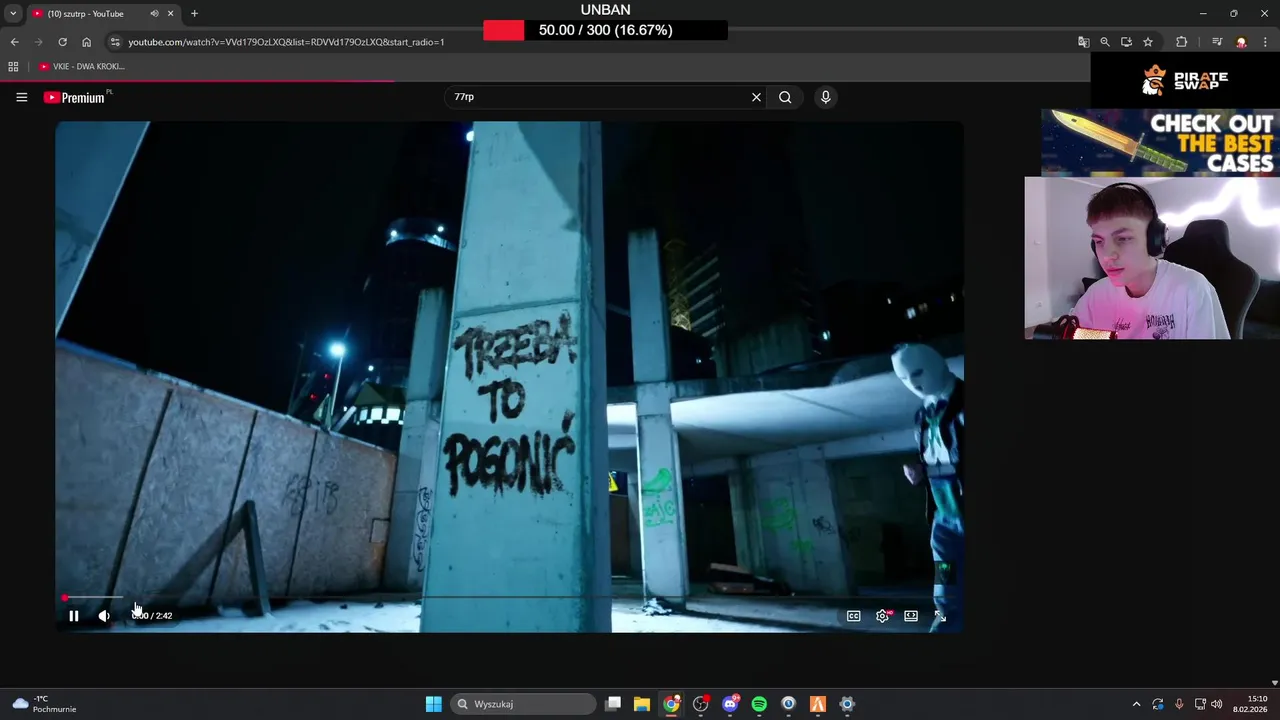Run the search with magnifier button

click(x=785, y=97)
